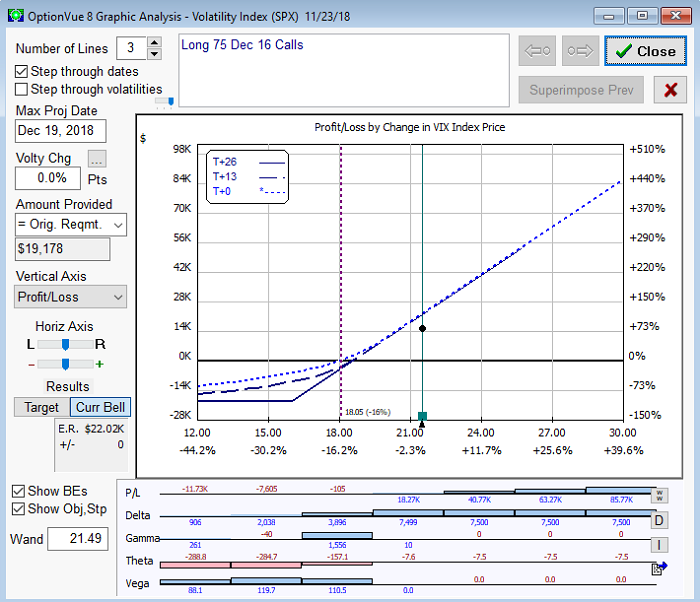Click the left arrow previous-step icon
The image size is (700, 602).
[539, 51]
